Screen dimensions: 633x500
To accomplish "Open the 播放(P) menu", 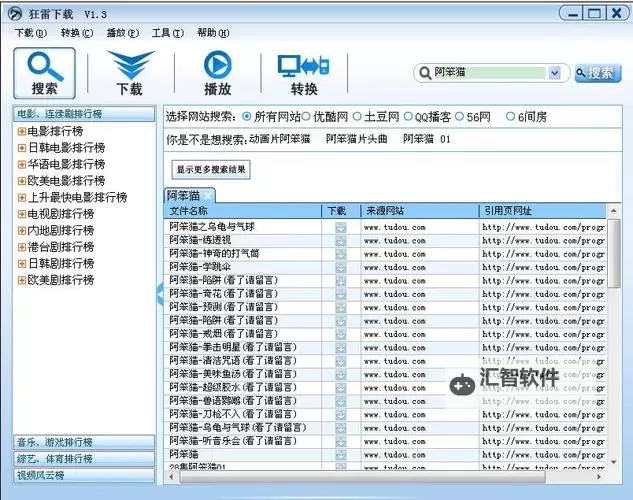I will coord(123,33).
